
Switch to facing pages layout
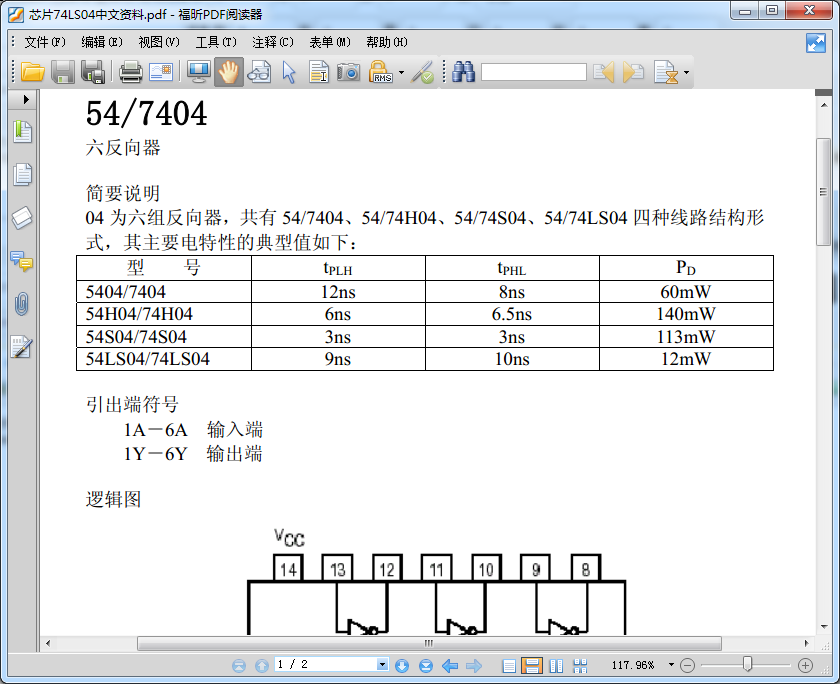click(556, 666)
